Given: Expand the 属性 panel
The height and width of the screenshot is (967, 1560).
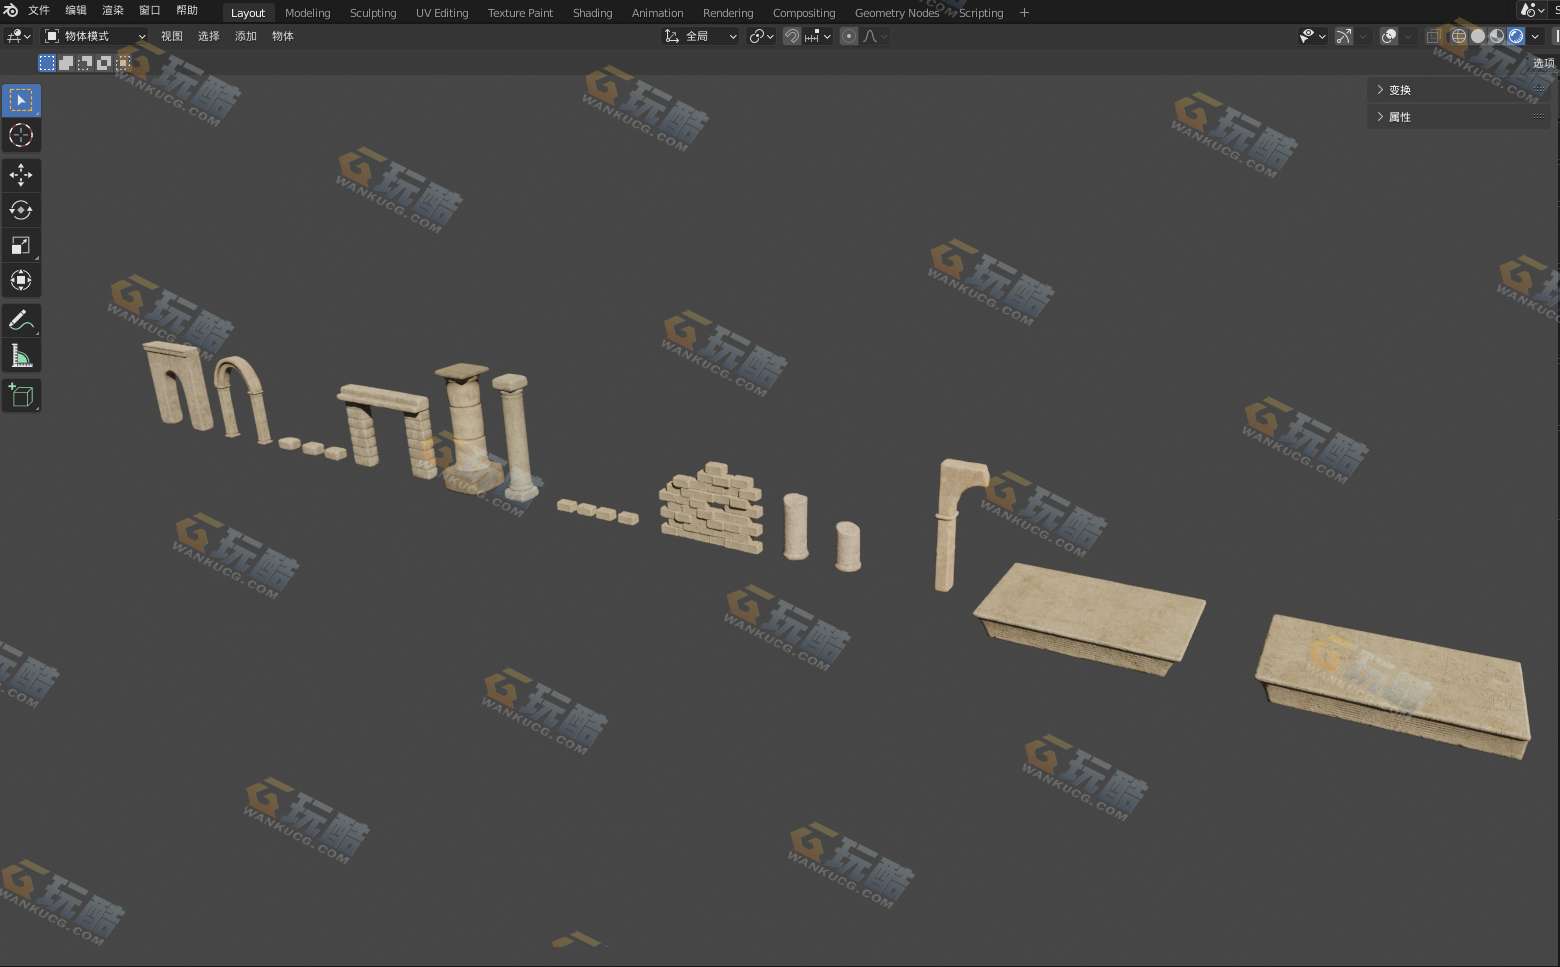Looking at the screenshot, I should 1458,117.
